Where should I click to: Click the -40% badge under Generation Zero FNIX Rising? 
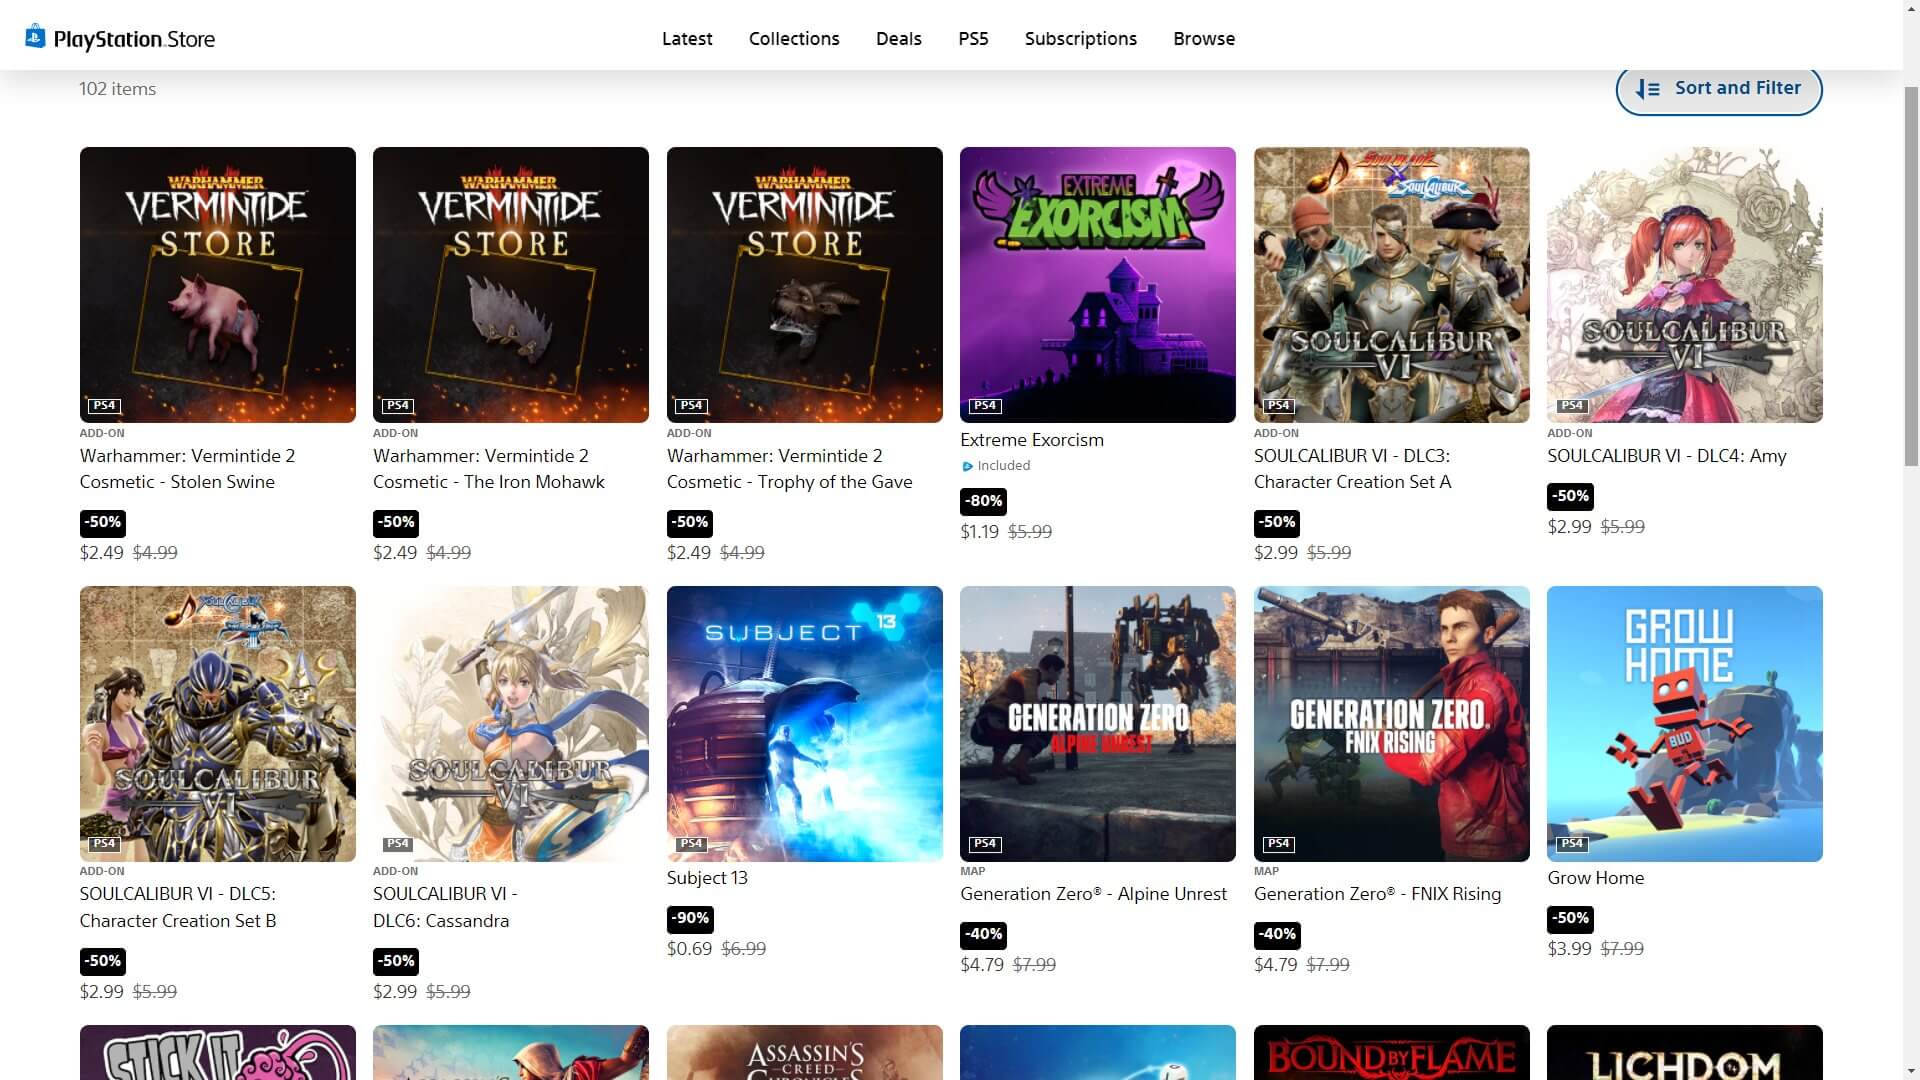(1276, 934)
